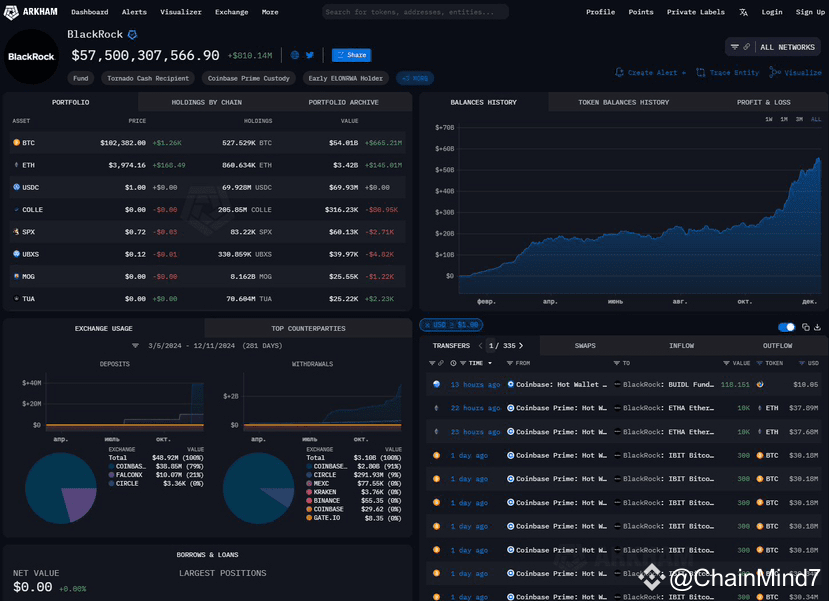The image size is (829, 601).
Task: Open the TIME column filter
Action: coord(463,363)
